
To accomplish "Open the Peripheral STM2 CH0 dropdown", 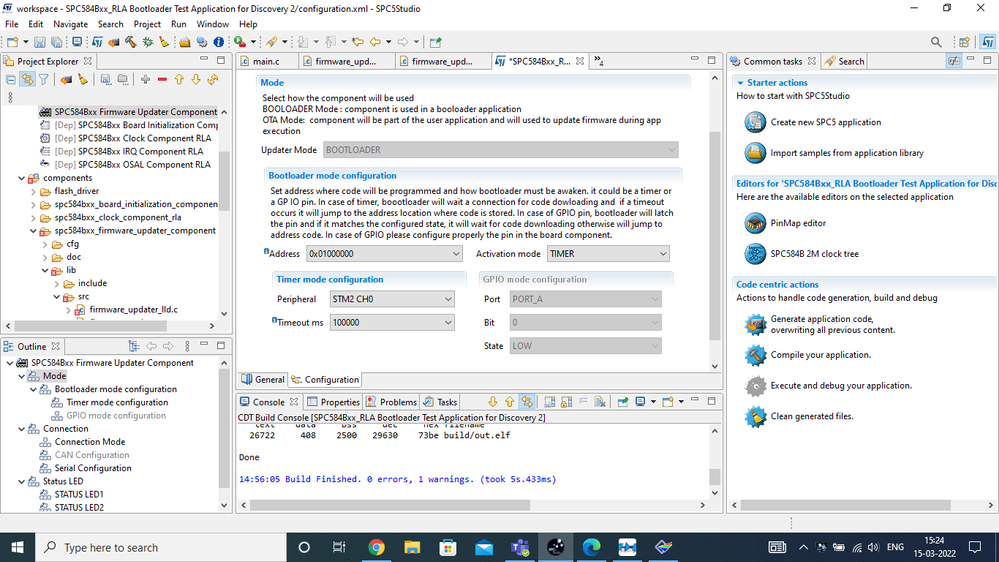I will (x=392, y=299).
